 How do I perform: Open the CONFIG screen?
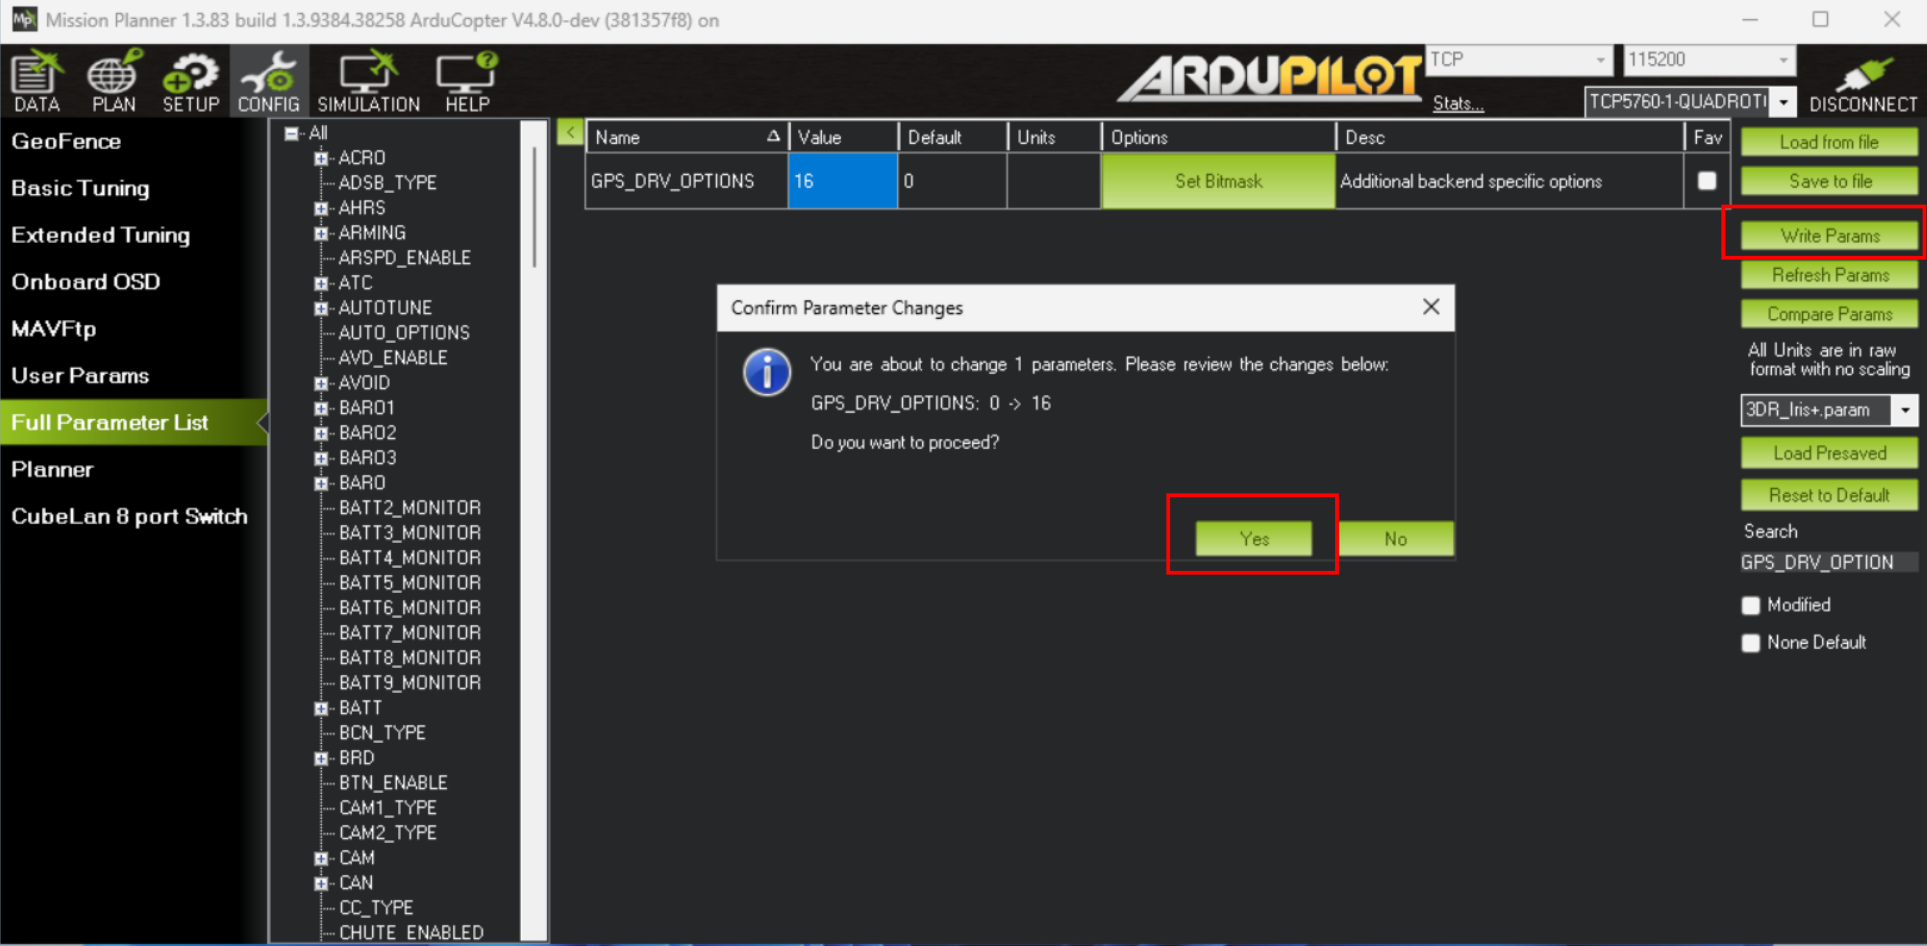[x=268, y=80]
